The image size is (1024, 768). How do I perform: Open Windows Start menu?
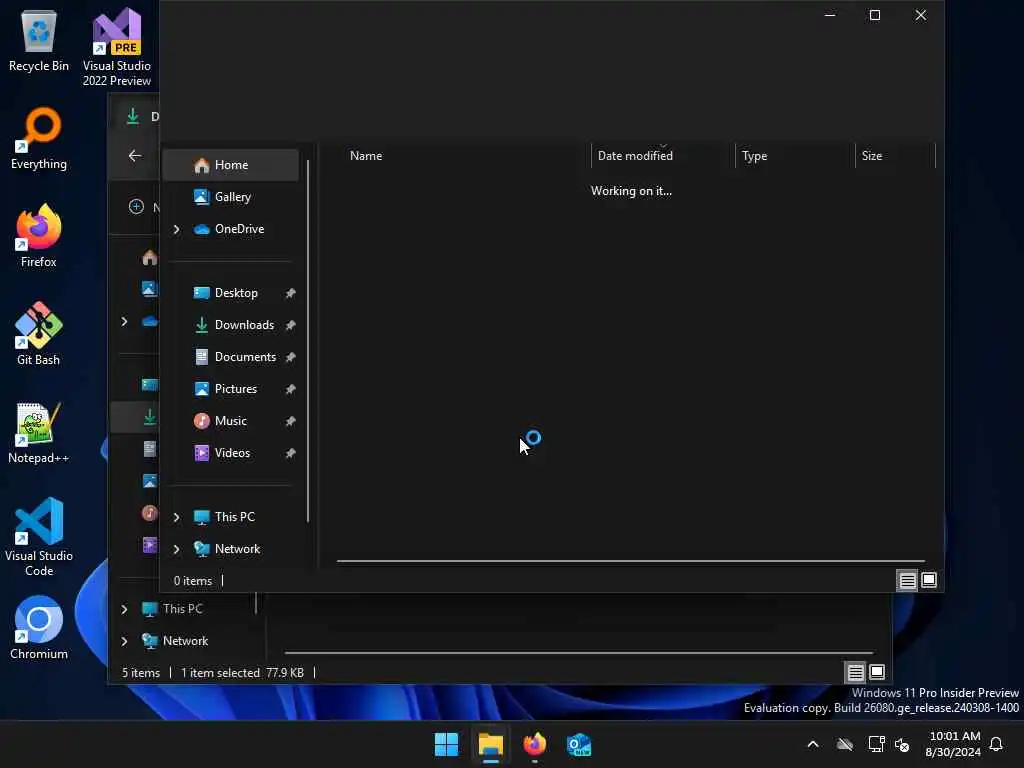coord(447,744)
